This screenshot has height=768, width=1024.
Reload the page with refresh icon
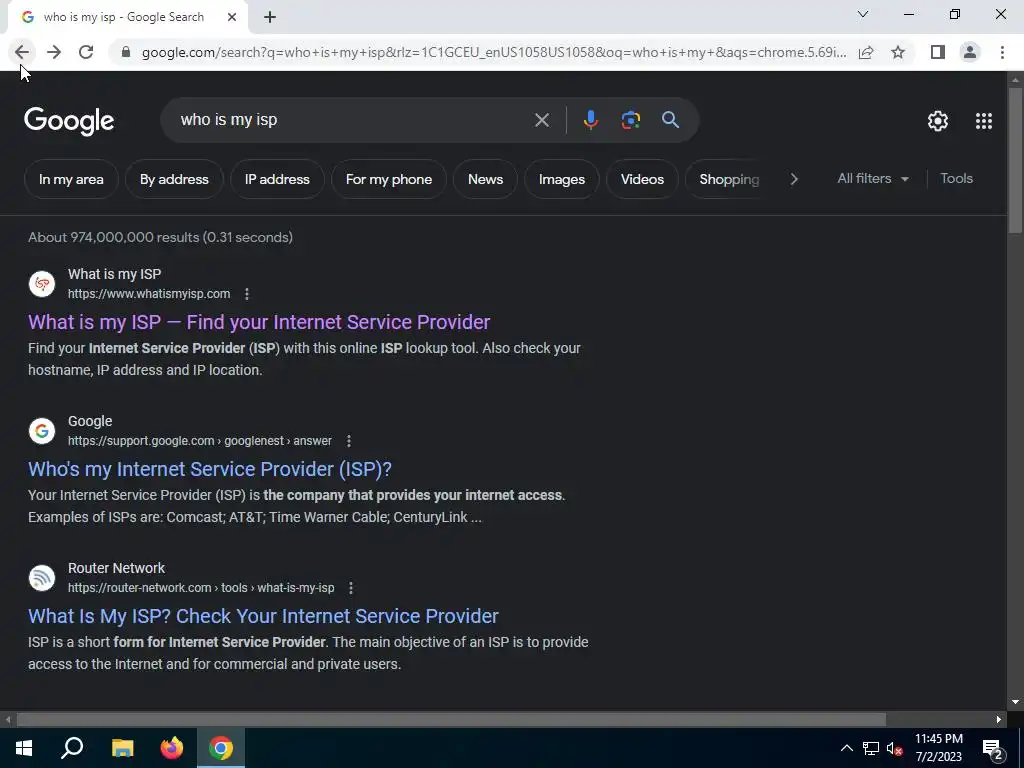click(x=86, y=52)
